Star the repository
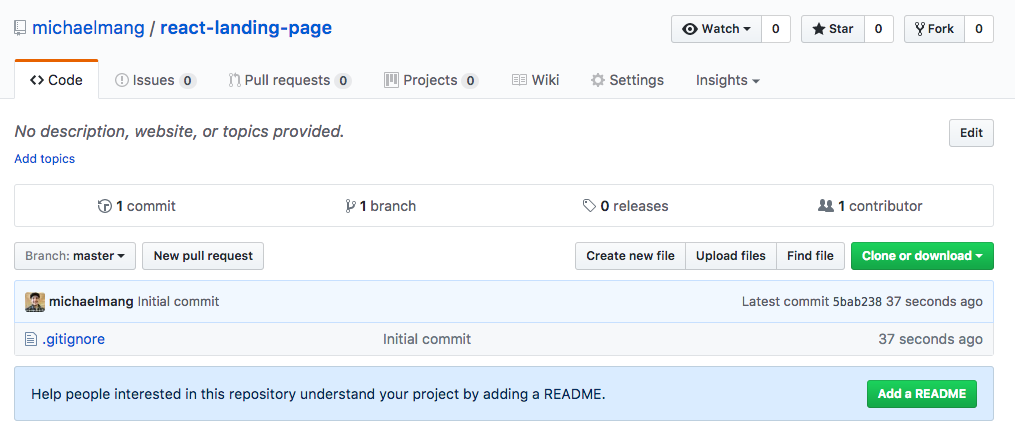The image size is (1015, 438). pos(831,29)
